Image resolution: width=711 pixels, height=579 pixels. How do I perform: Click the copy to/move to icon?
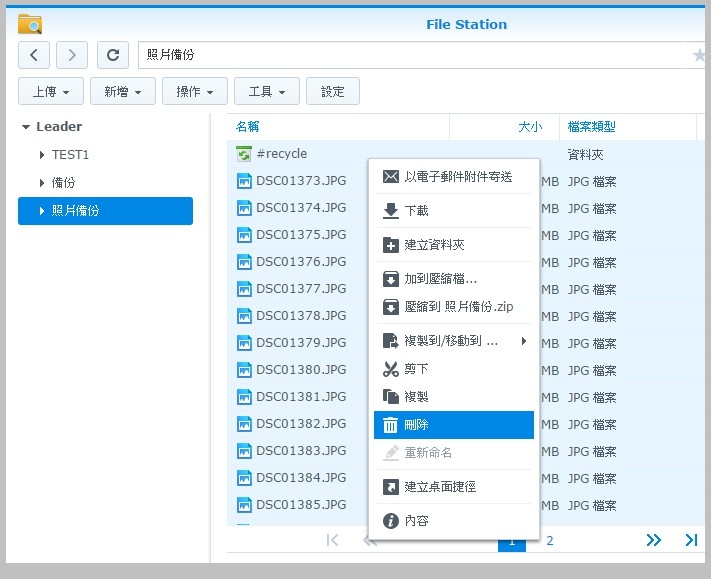[x=390, y=341]
